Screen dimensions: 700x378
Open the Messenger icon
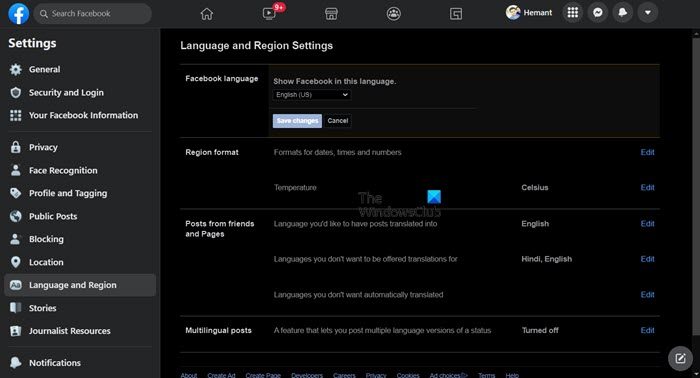[x=598, y=12]
